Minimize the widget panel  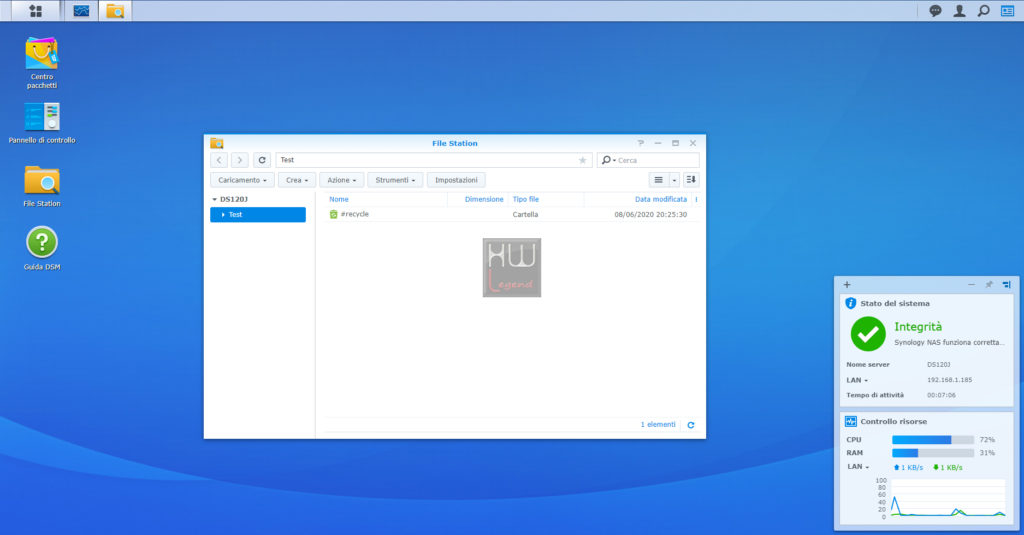(971, 284)
